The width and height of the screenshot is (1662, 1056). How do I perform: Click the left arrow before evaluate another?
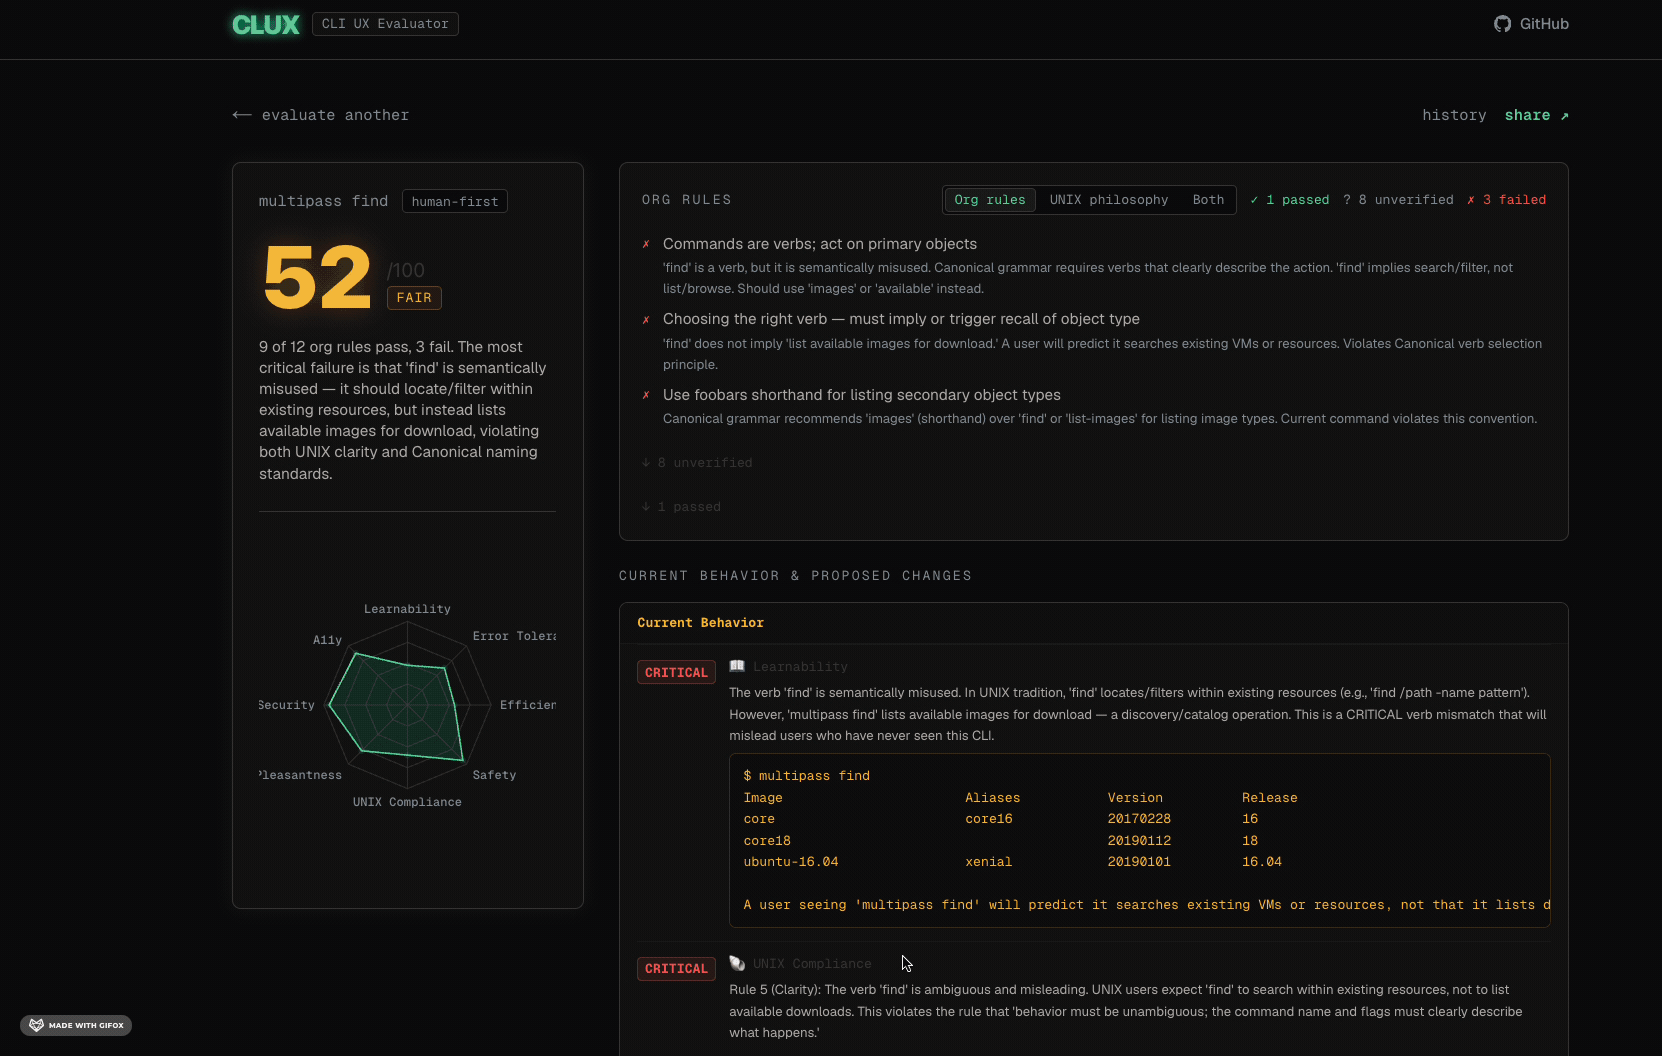[x=241, y=115]
